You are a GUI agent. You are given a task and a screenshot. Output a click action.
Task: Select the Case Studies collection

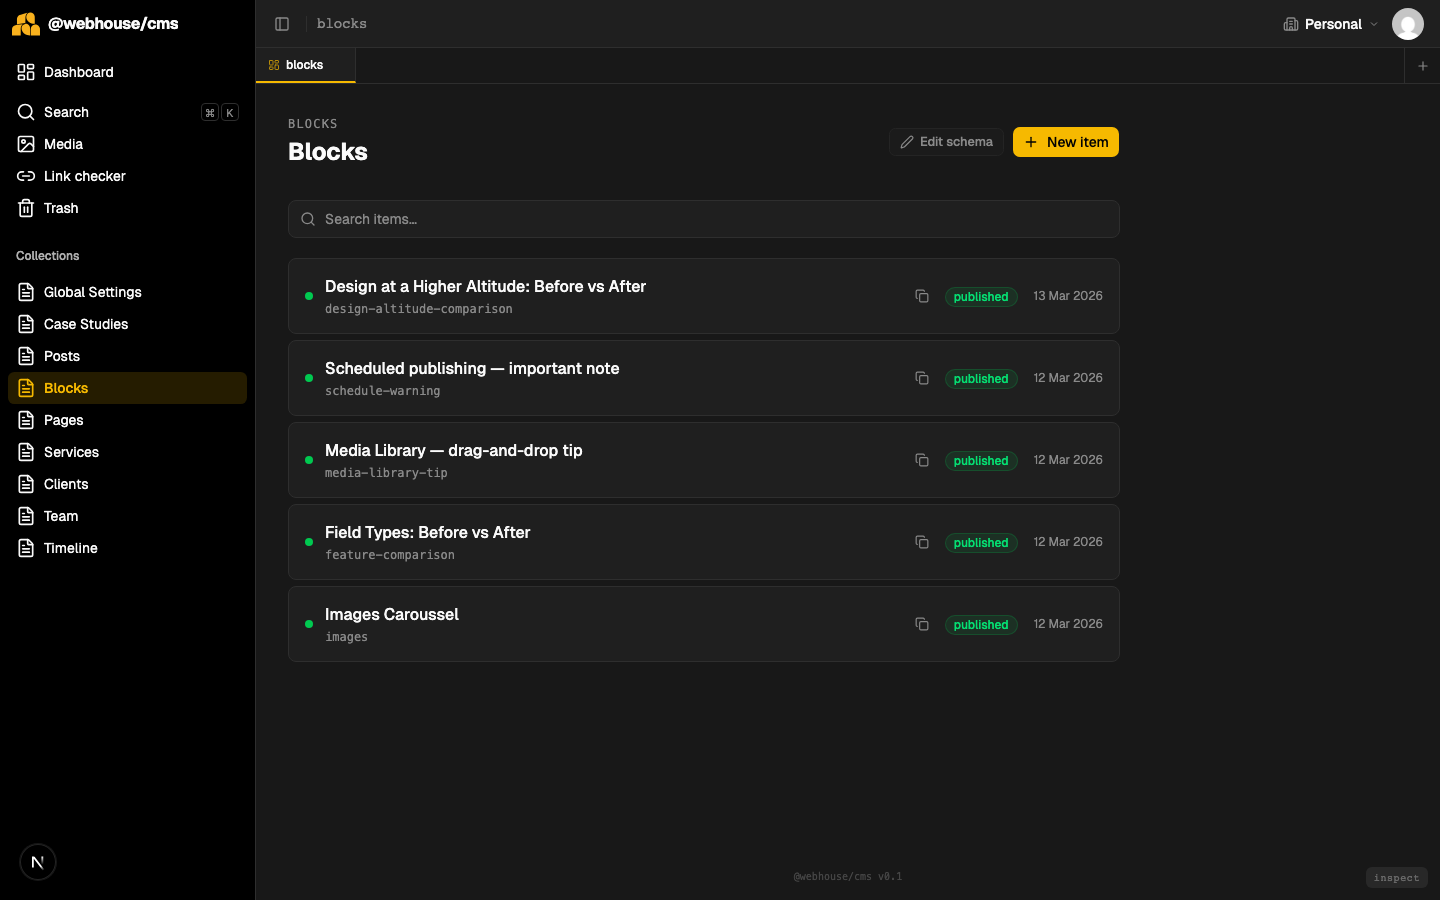85,324
